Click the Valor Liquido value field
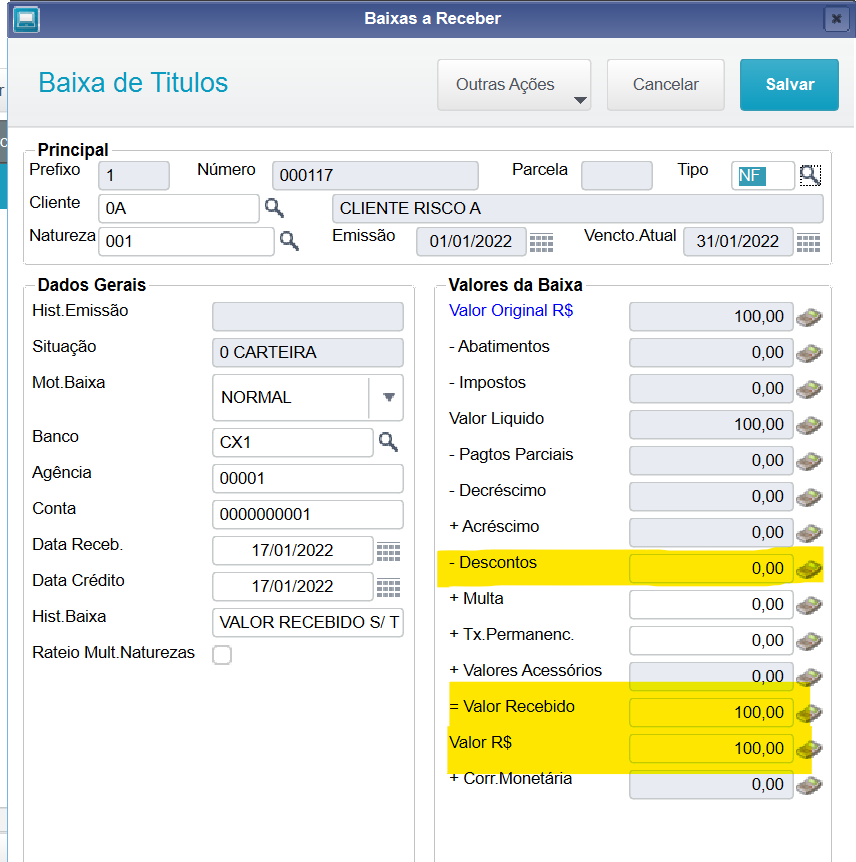The image size is (856, 862). pos(711,424)
